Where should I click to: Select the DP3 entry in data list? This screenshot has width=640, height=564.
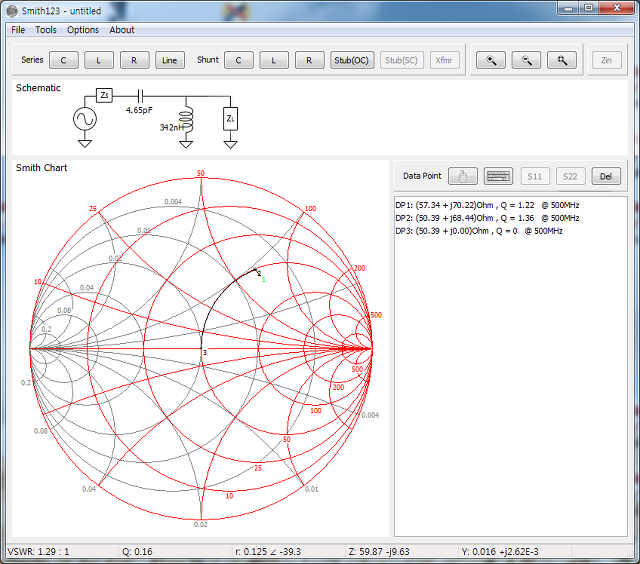click(479, 231)
